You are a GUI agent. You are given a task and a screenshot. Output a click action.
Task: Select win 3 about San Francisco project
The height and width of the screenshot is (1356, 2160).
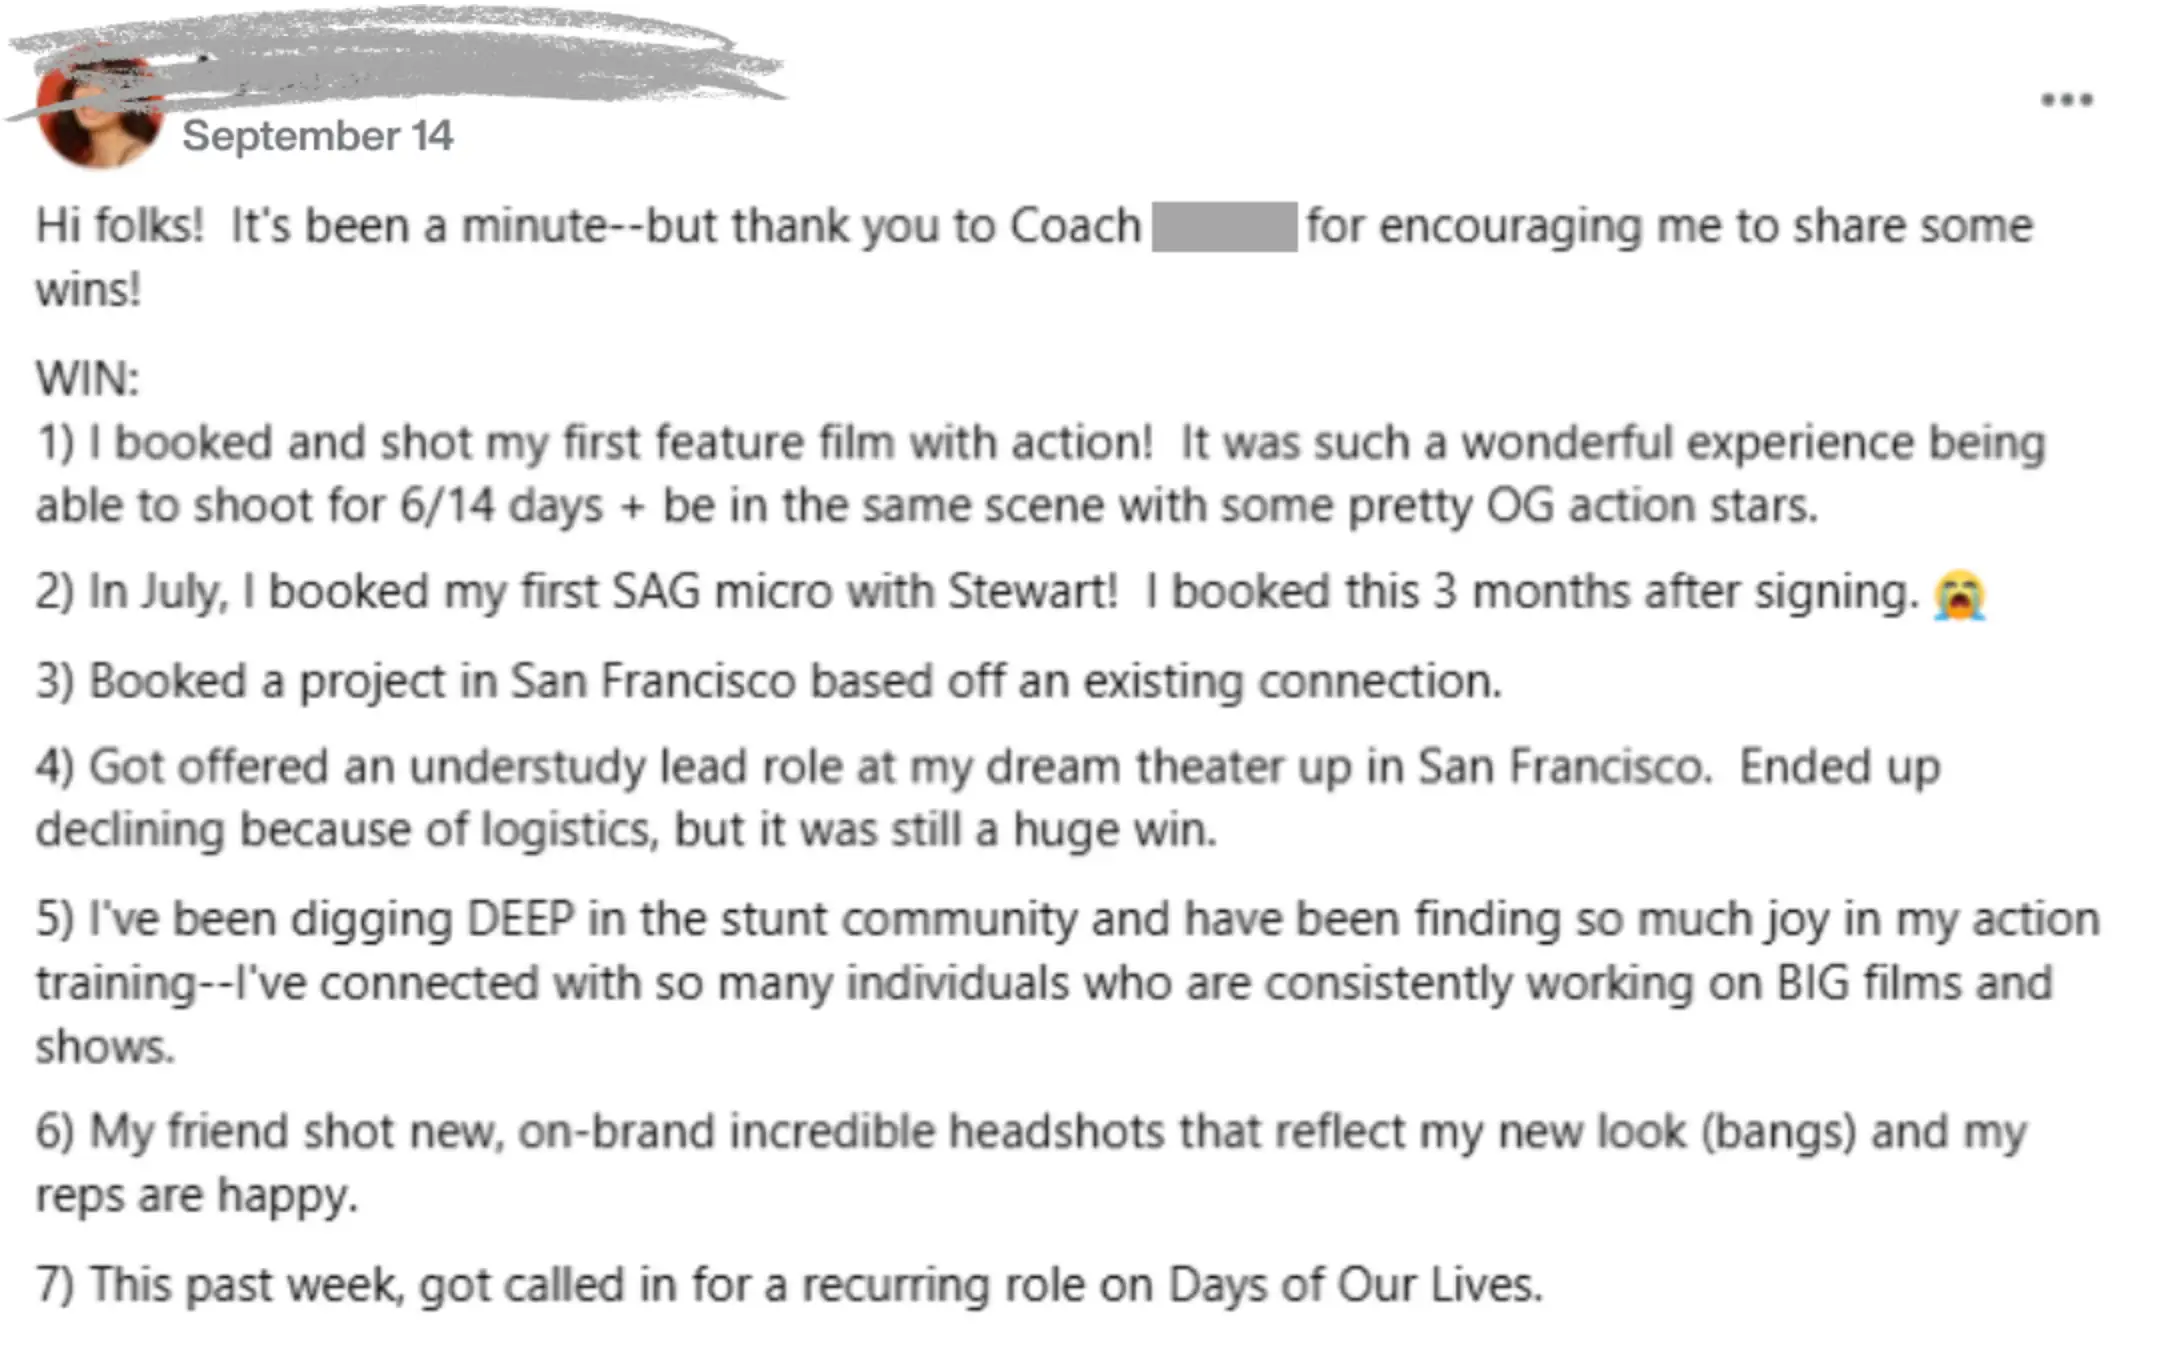click(768, 682)
